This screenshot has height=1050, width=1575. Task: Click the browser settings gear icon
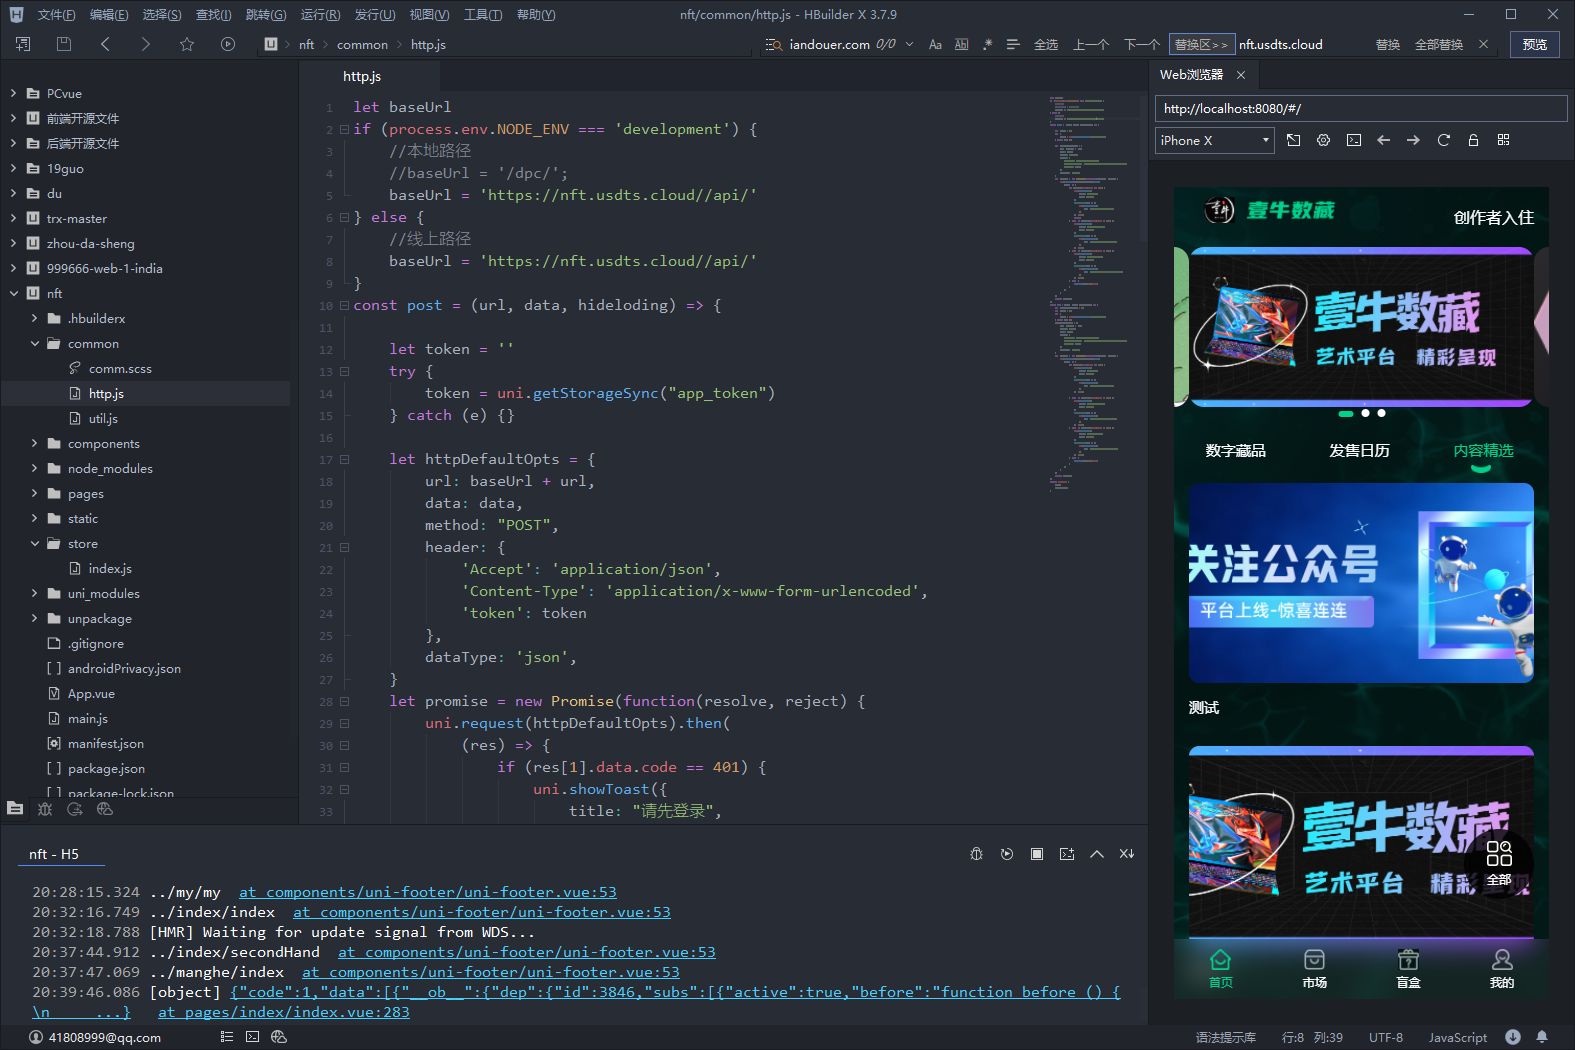tap(1323, 140)
